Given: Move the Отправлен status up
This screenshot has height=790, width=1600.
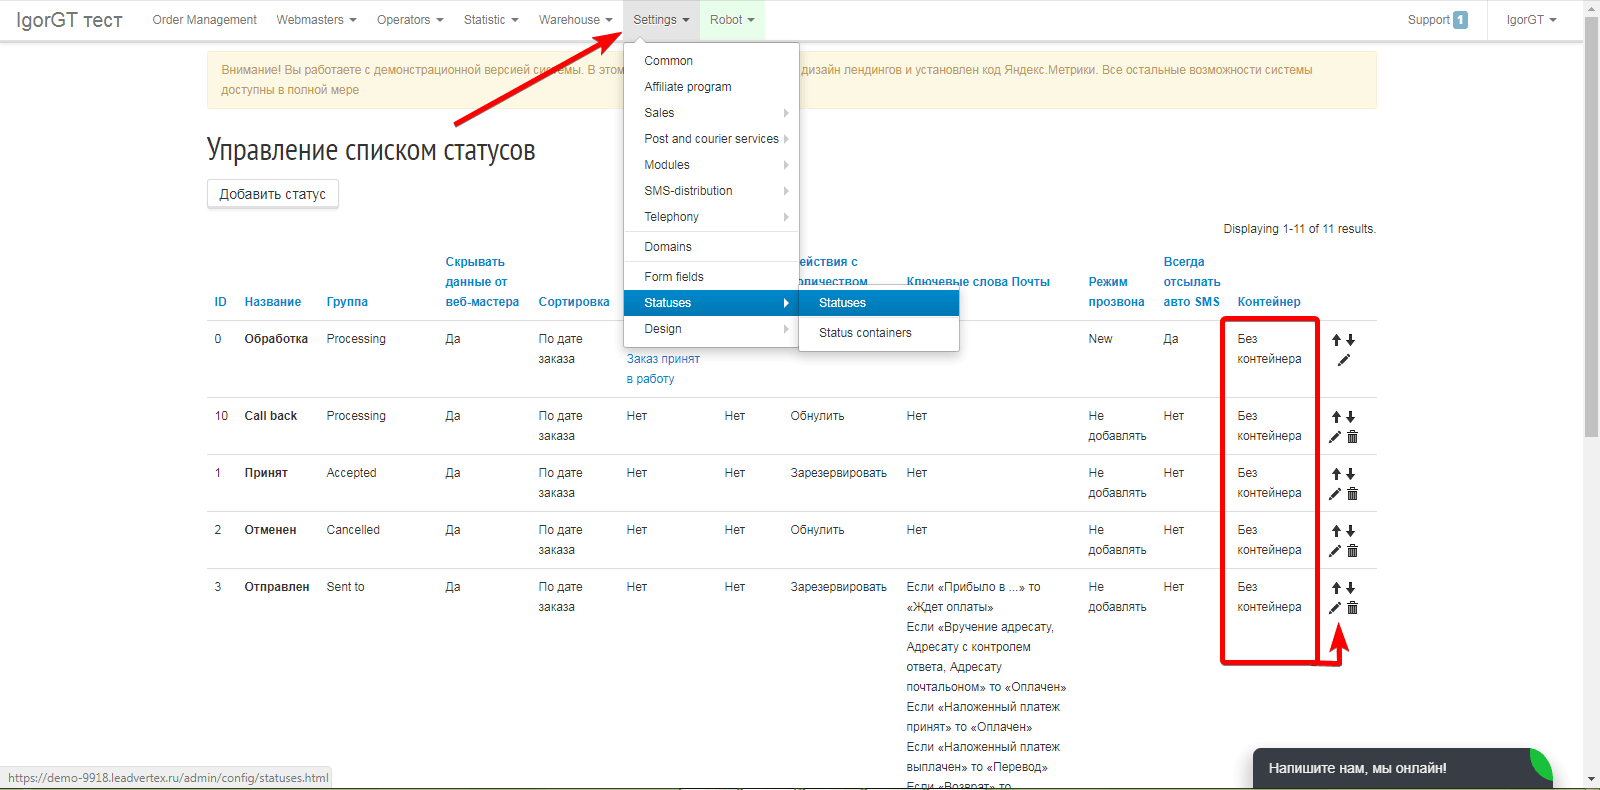Looking at the screenshot, I should click(1336, 588).
